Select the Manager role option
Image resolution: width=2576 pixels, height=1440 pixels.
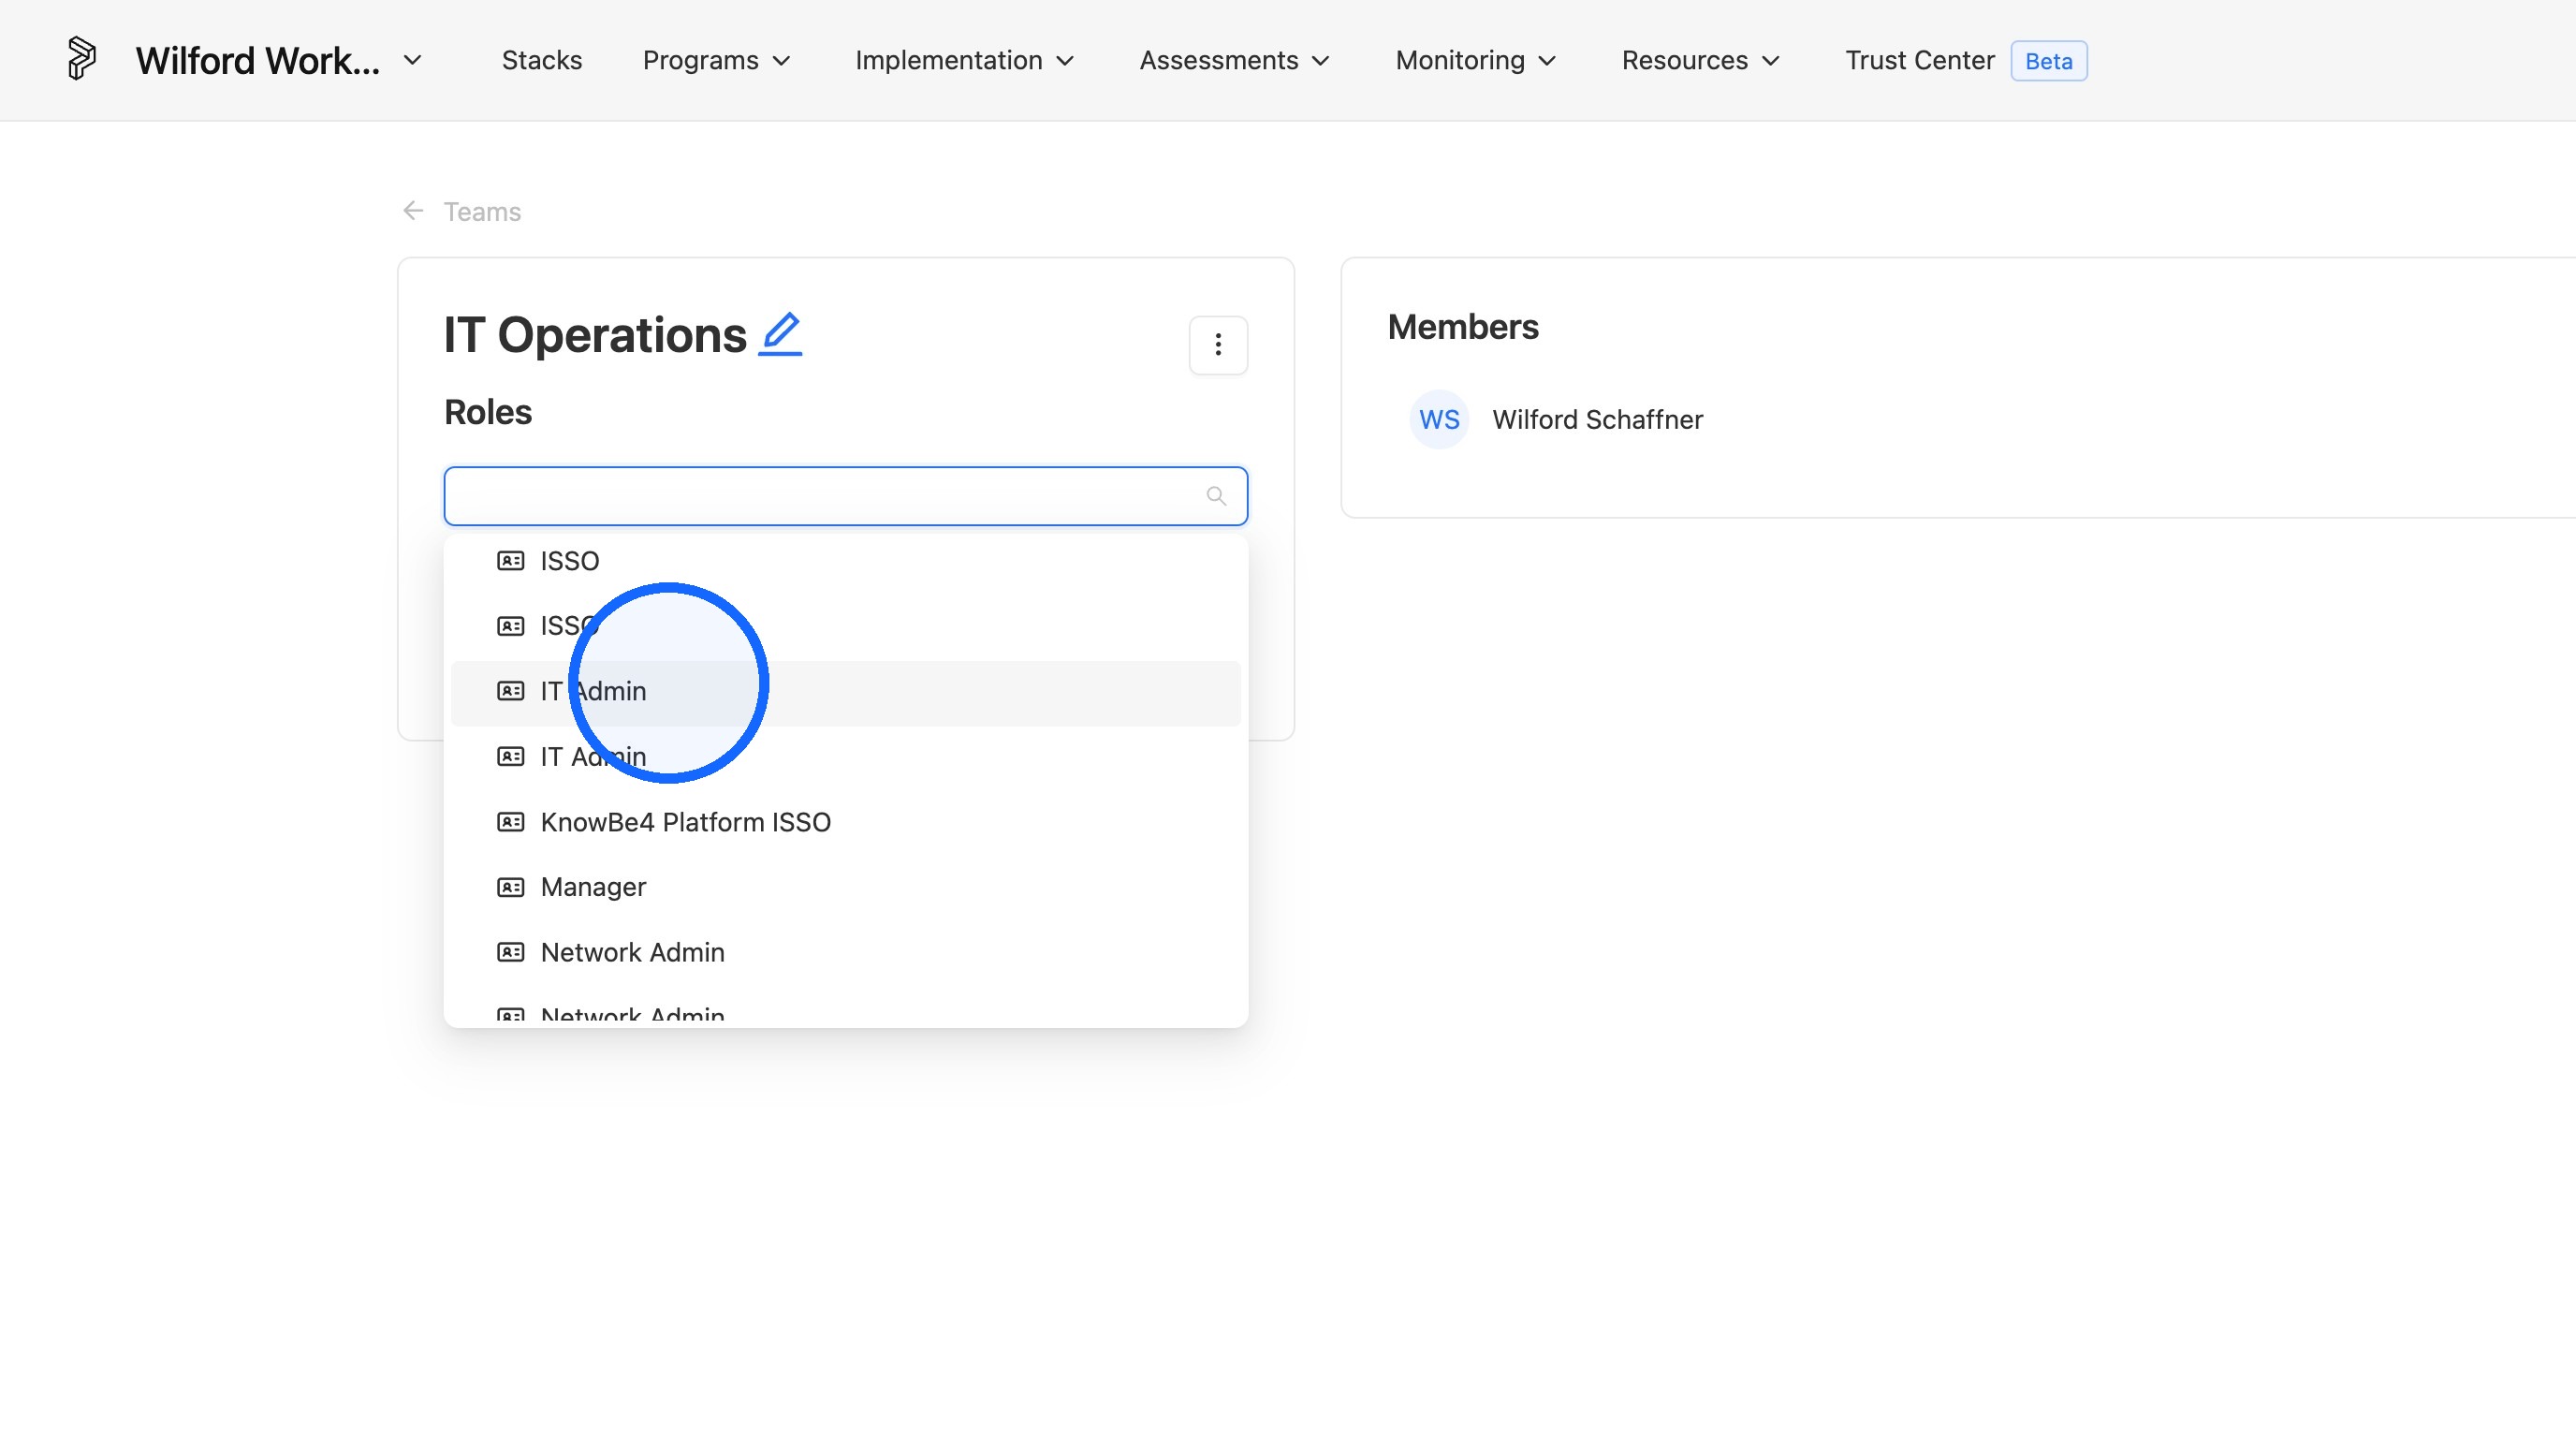[845, 887]
